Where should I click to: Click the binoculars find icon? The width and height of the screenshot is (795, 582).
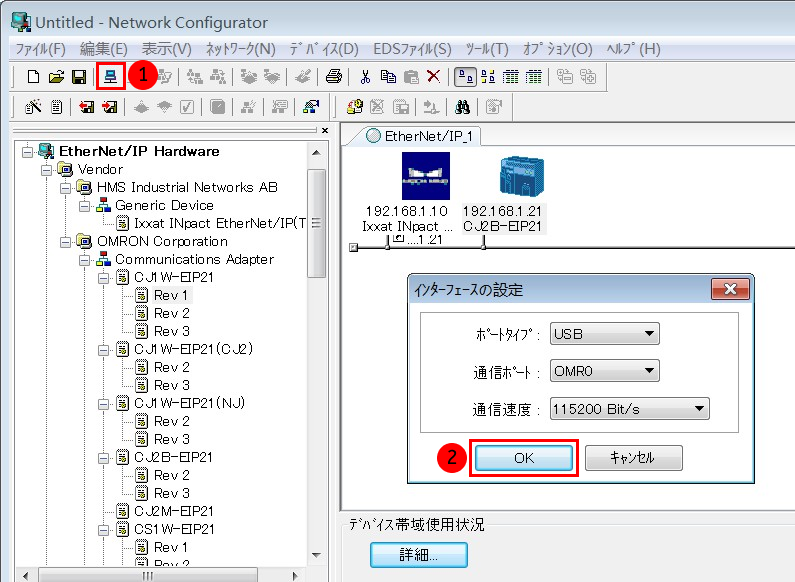point(463,107)
